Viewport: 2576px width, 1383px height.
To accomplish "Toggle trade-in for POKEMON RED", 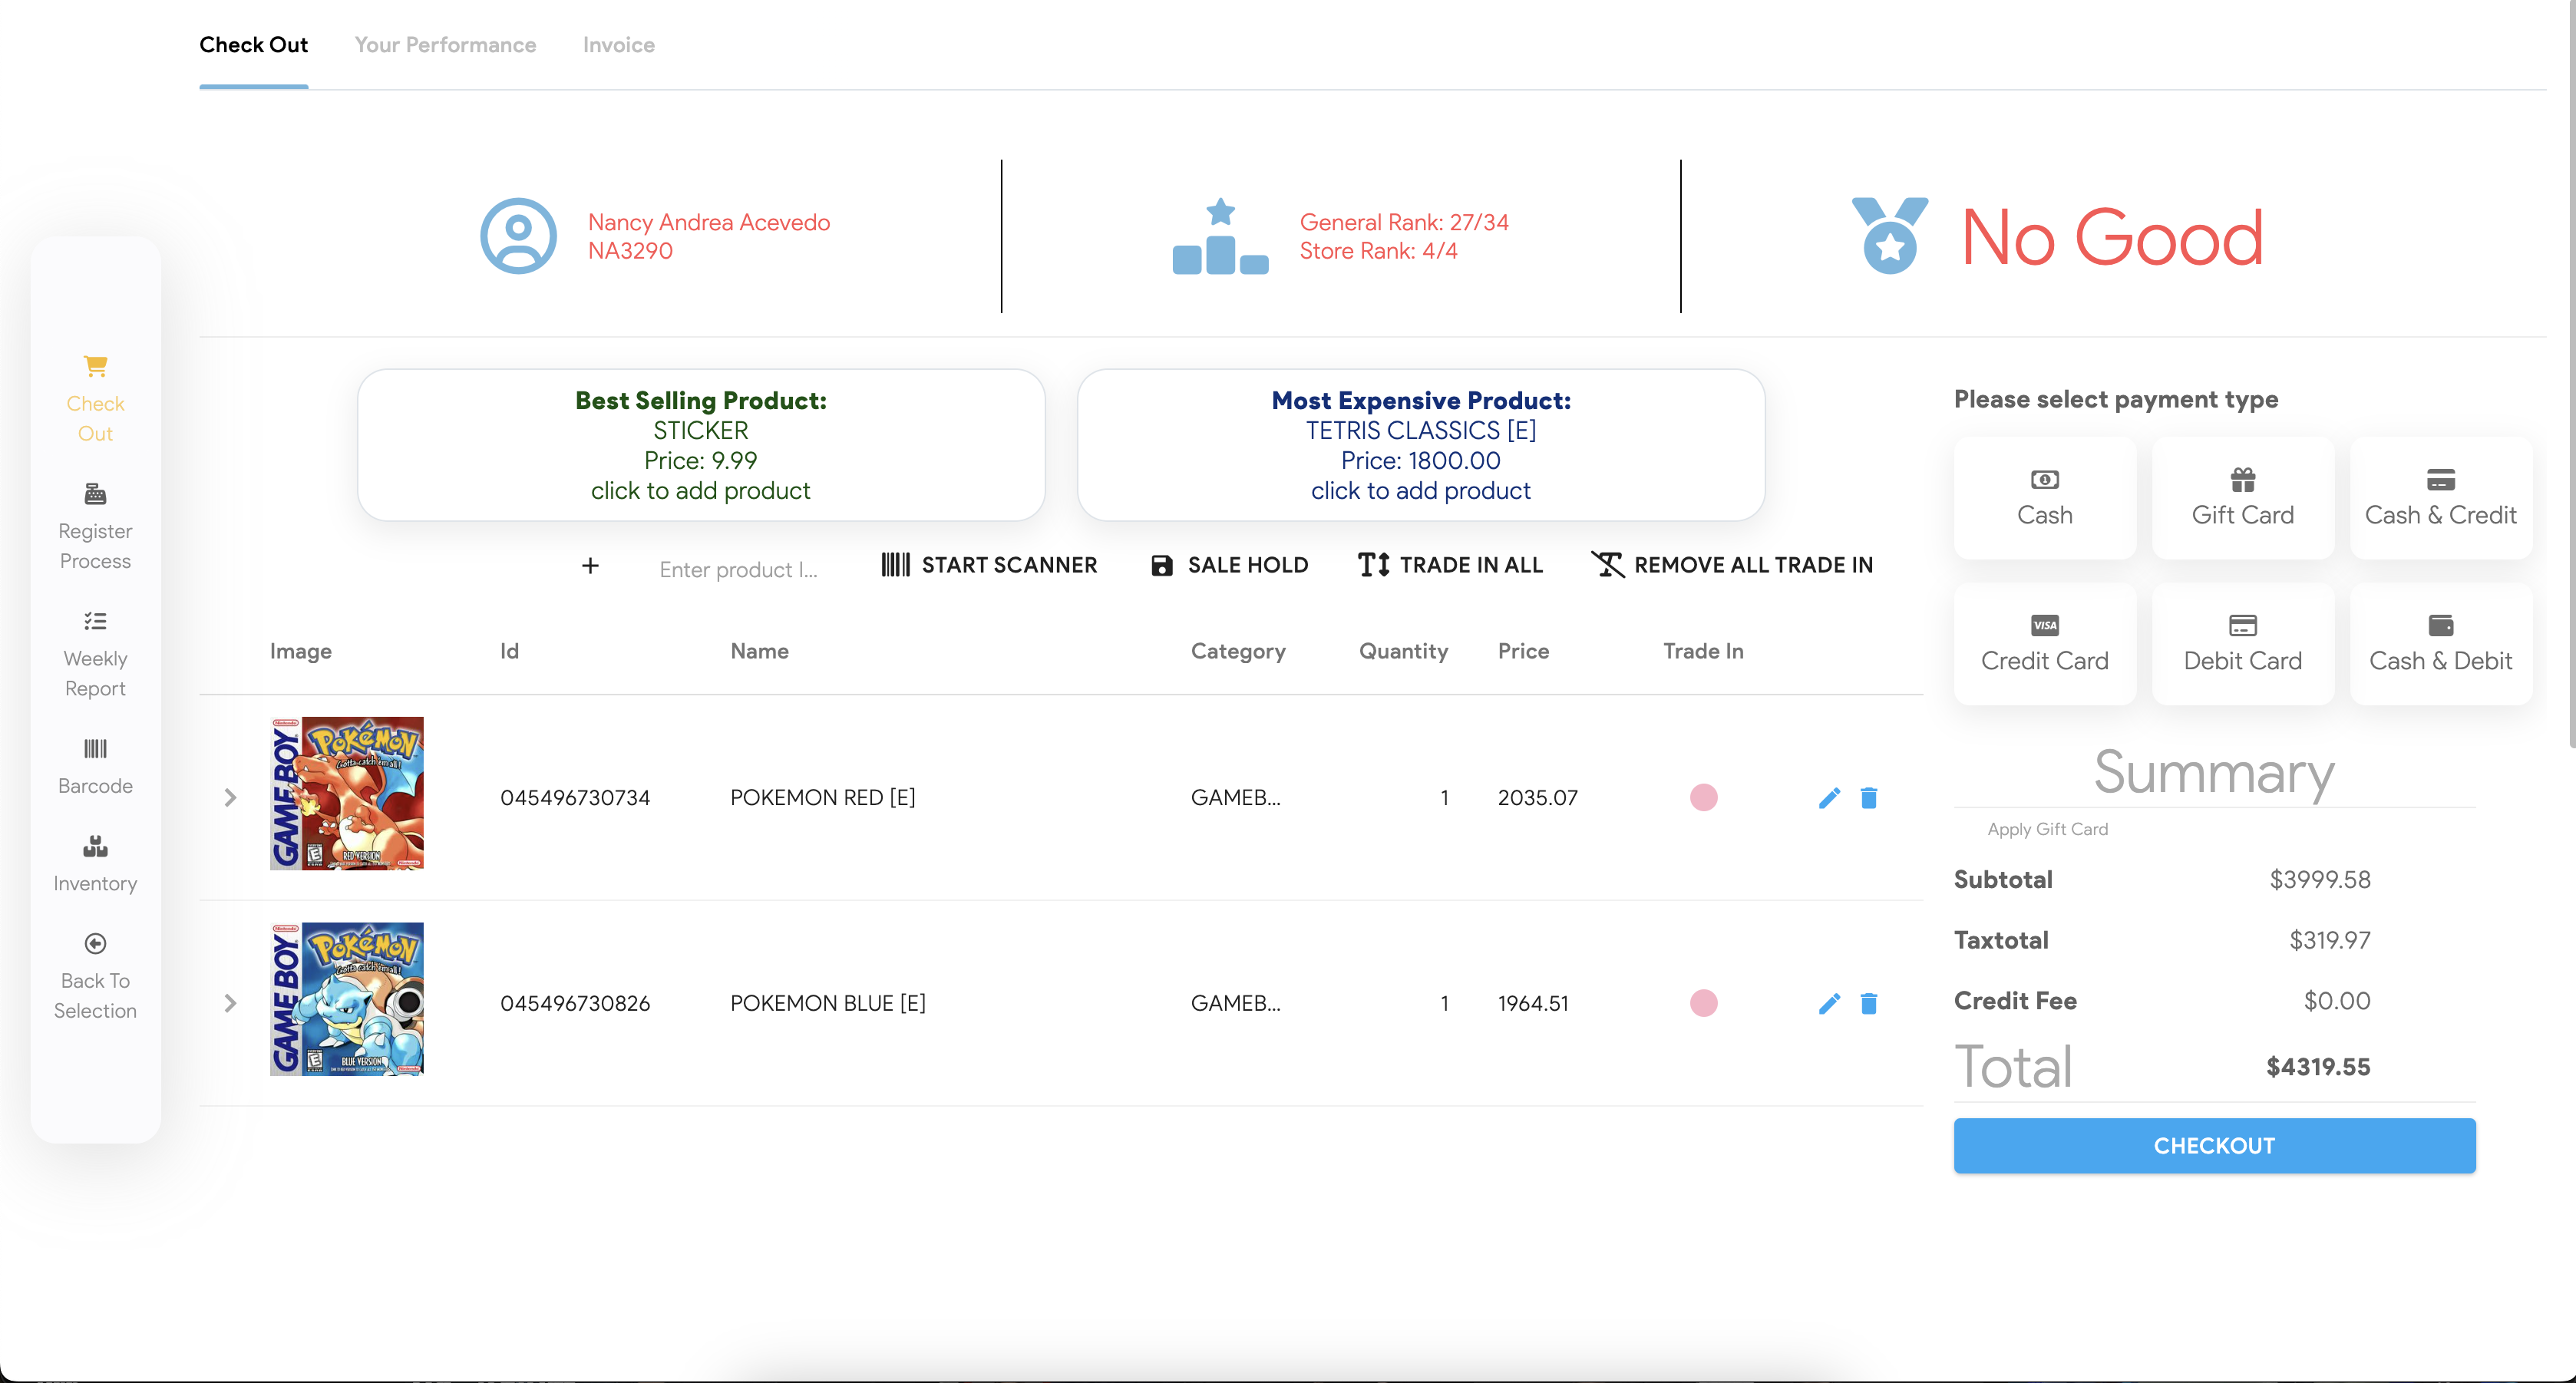I will [1703, 798].
